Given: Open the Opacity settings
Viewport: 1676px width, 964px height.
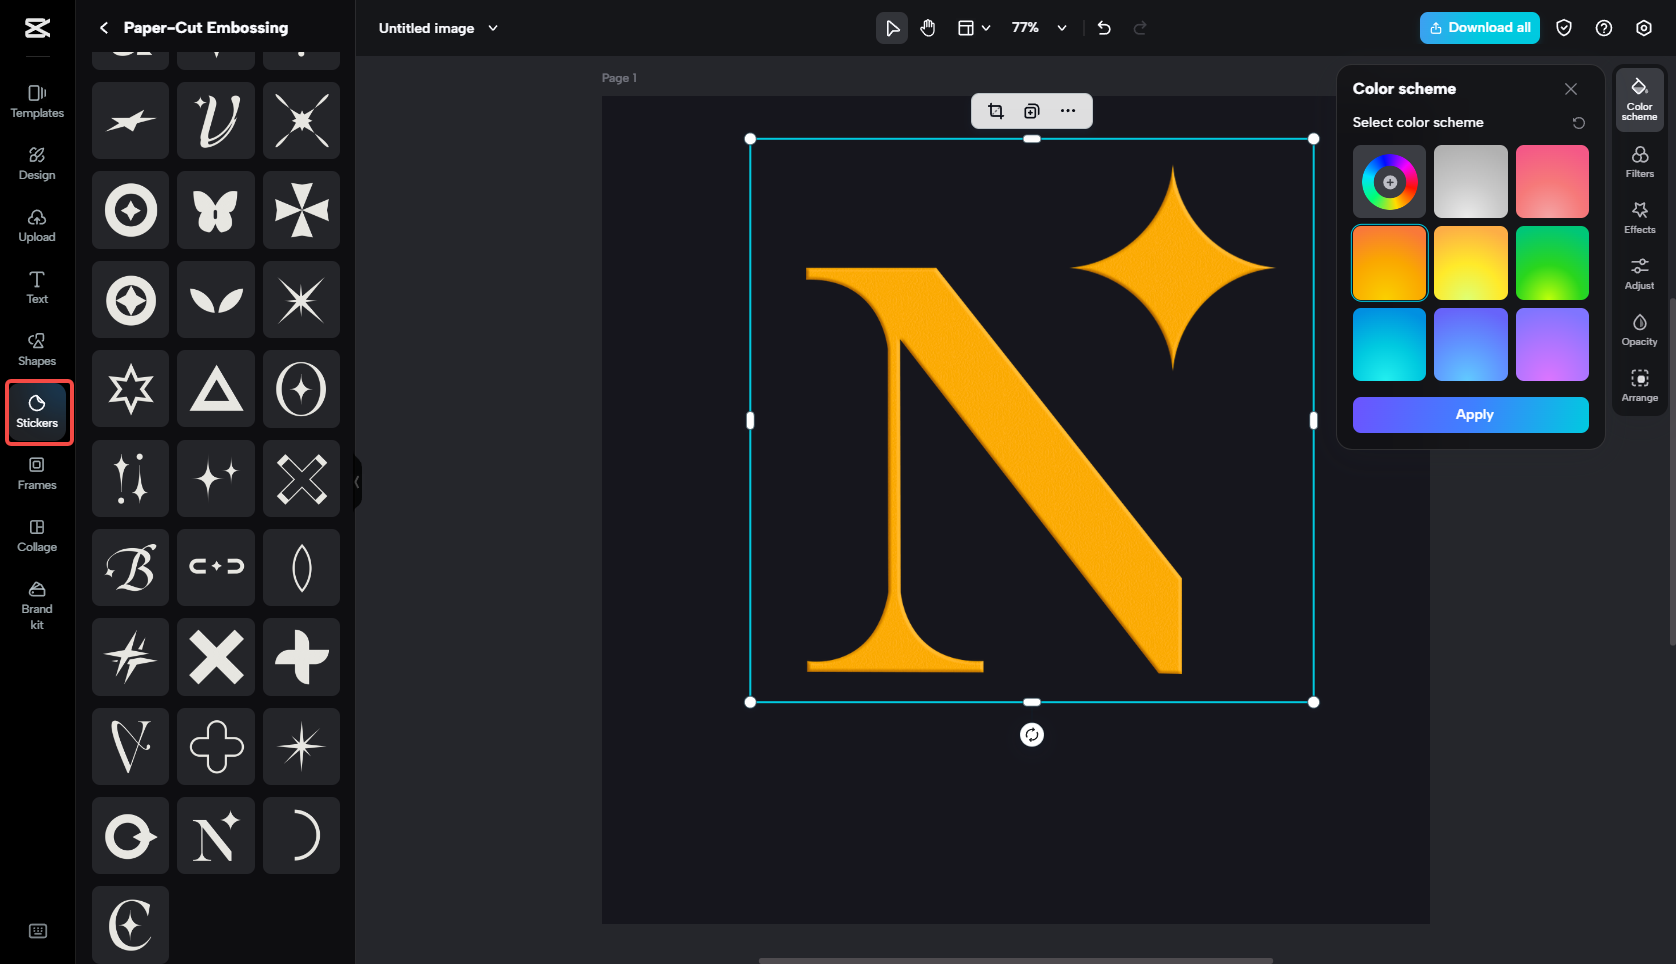Looking at the screenshot, I should (1639, 330).
